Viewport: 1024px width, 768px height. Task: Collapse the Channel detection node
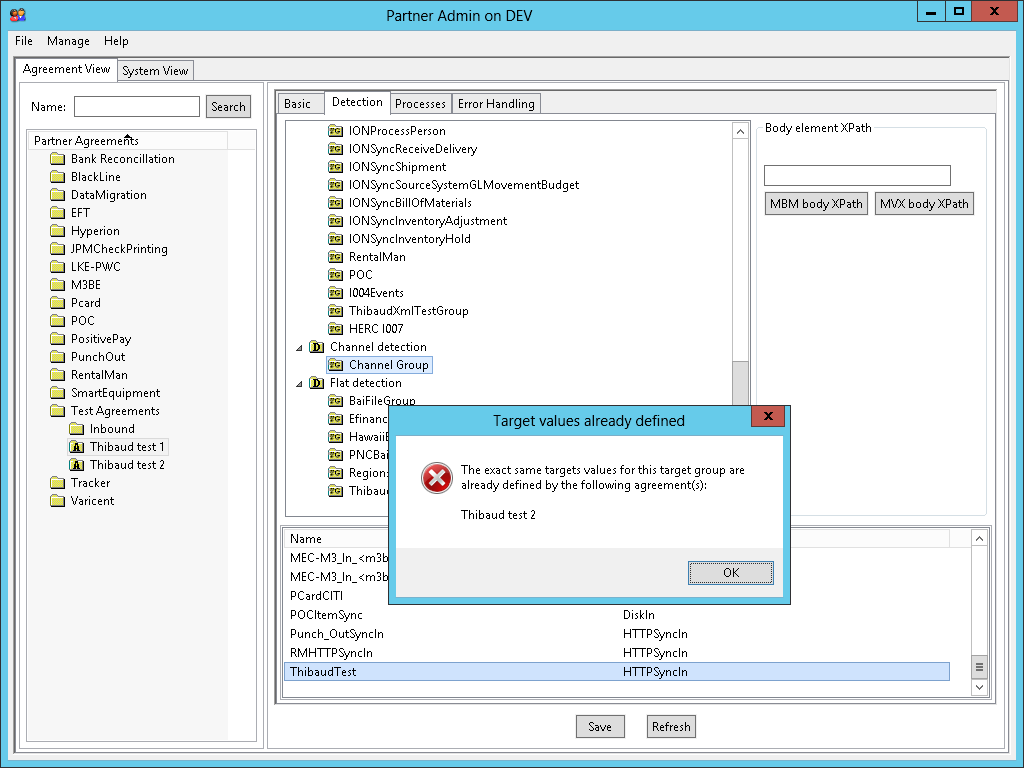pyautogui.click(x=299, y=348)
